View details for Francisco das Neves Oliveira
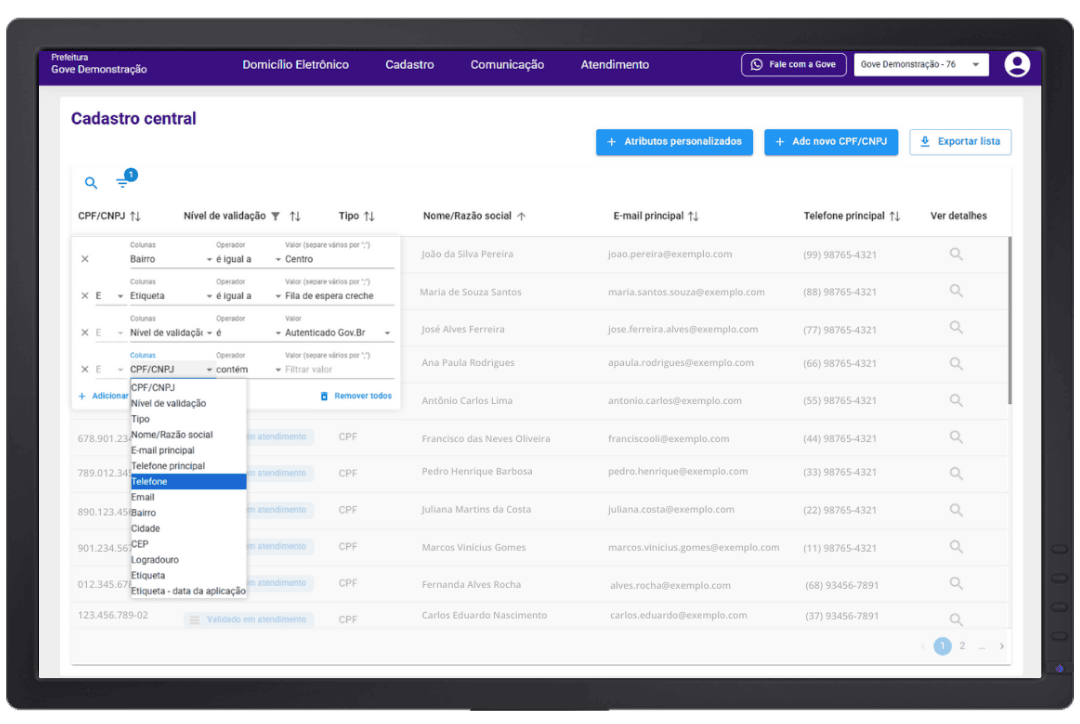1080x724 pixels. click(x=956, y=437)
